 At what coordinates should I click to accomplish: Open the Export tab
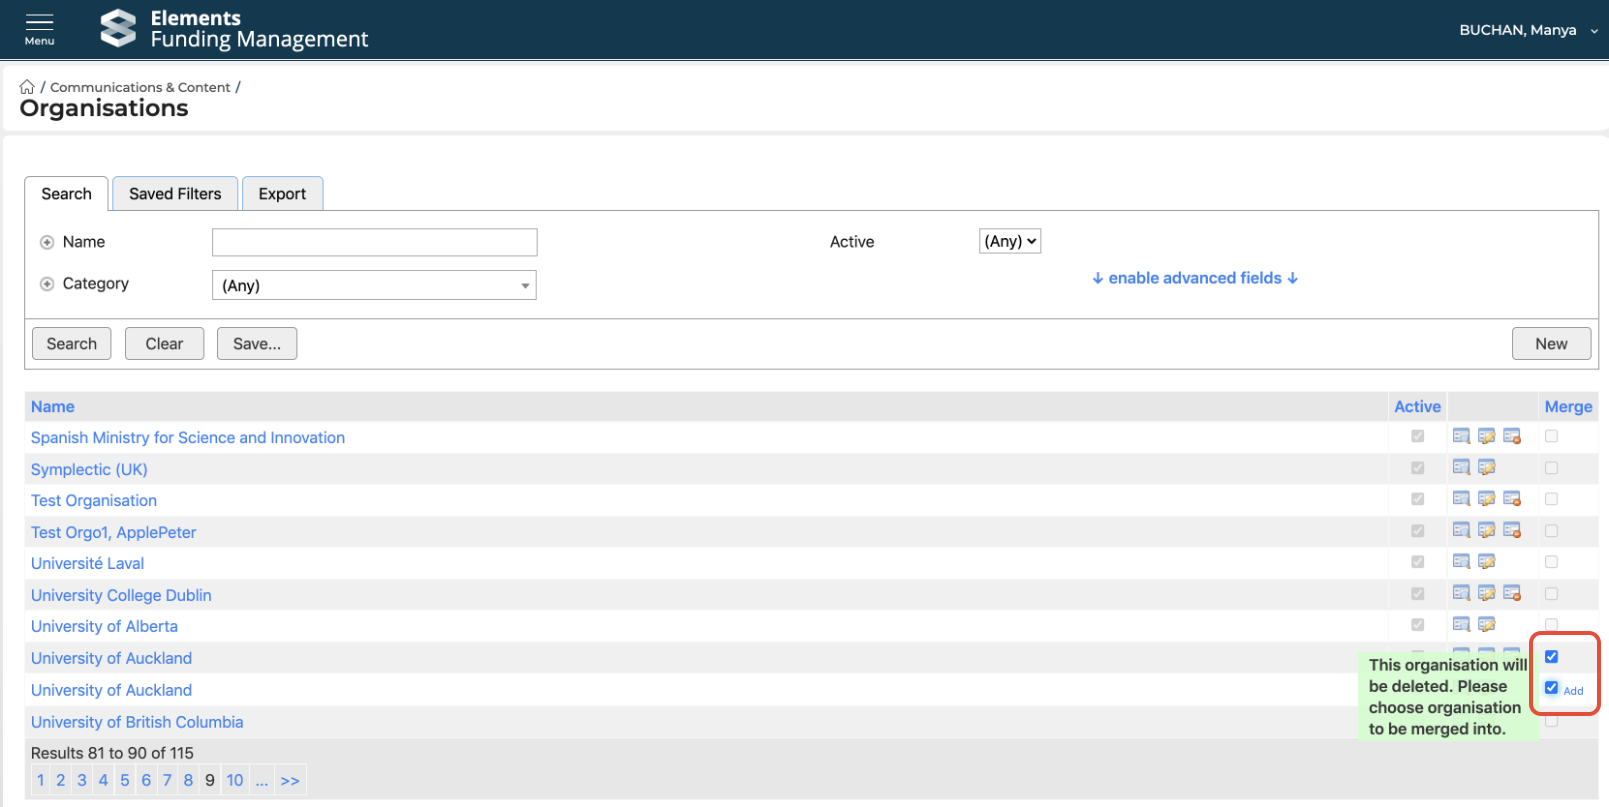point(282,194)
